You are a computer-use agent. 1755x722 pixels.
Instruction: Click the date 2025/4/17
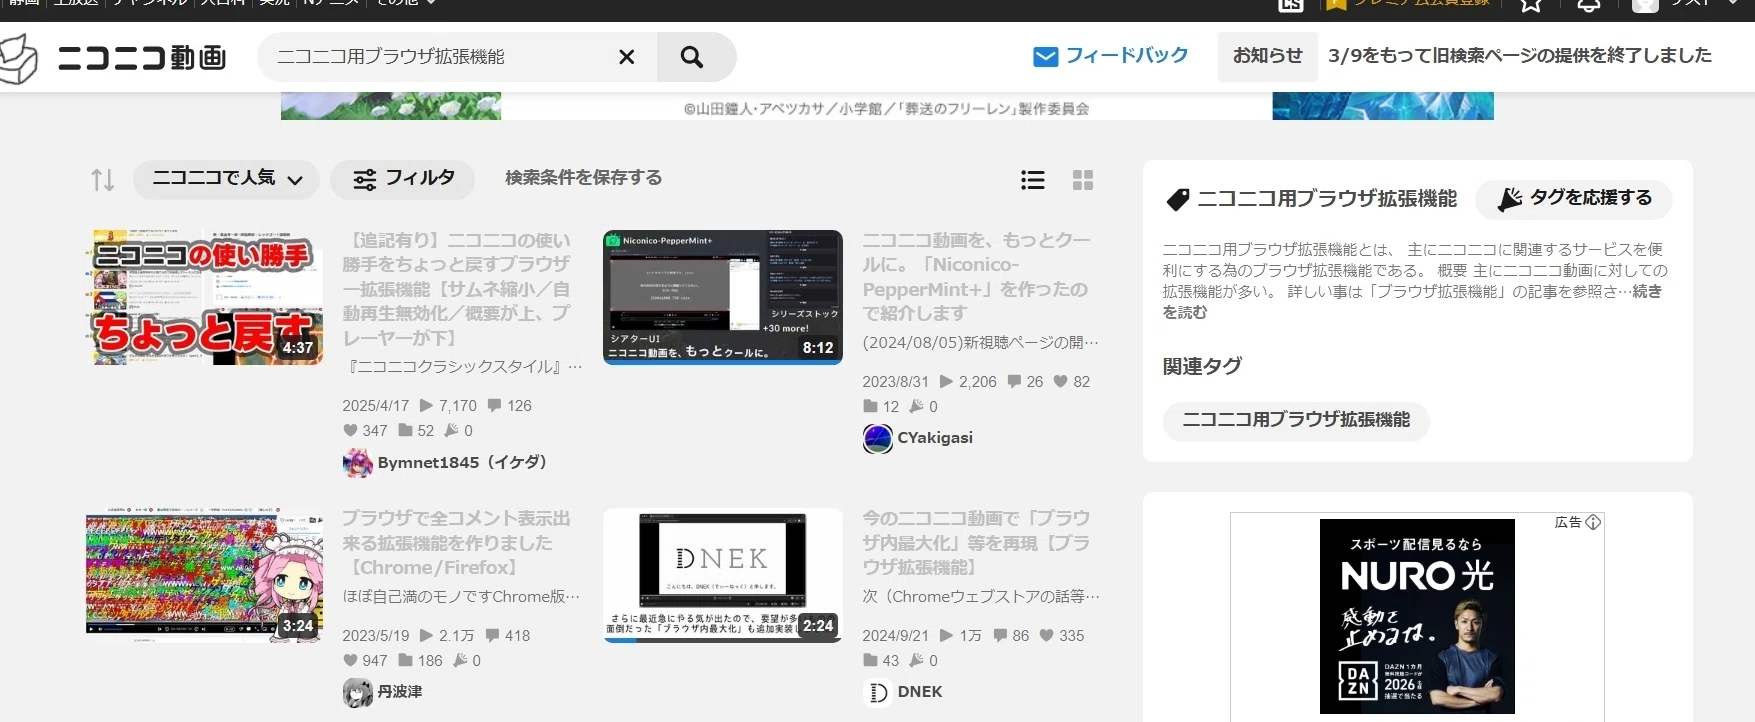[376, 406]
